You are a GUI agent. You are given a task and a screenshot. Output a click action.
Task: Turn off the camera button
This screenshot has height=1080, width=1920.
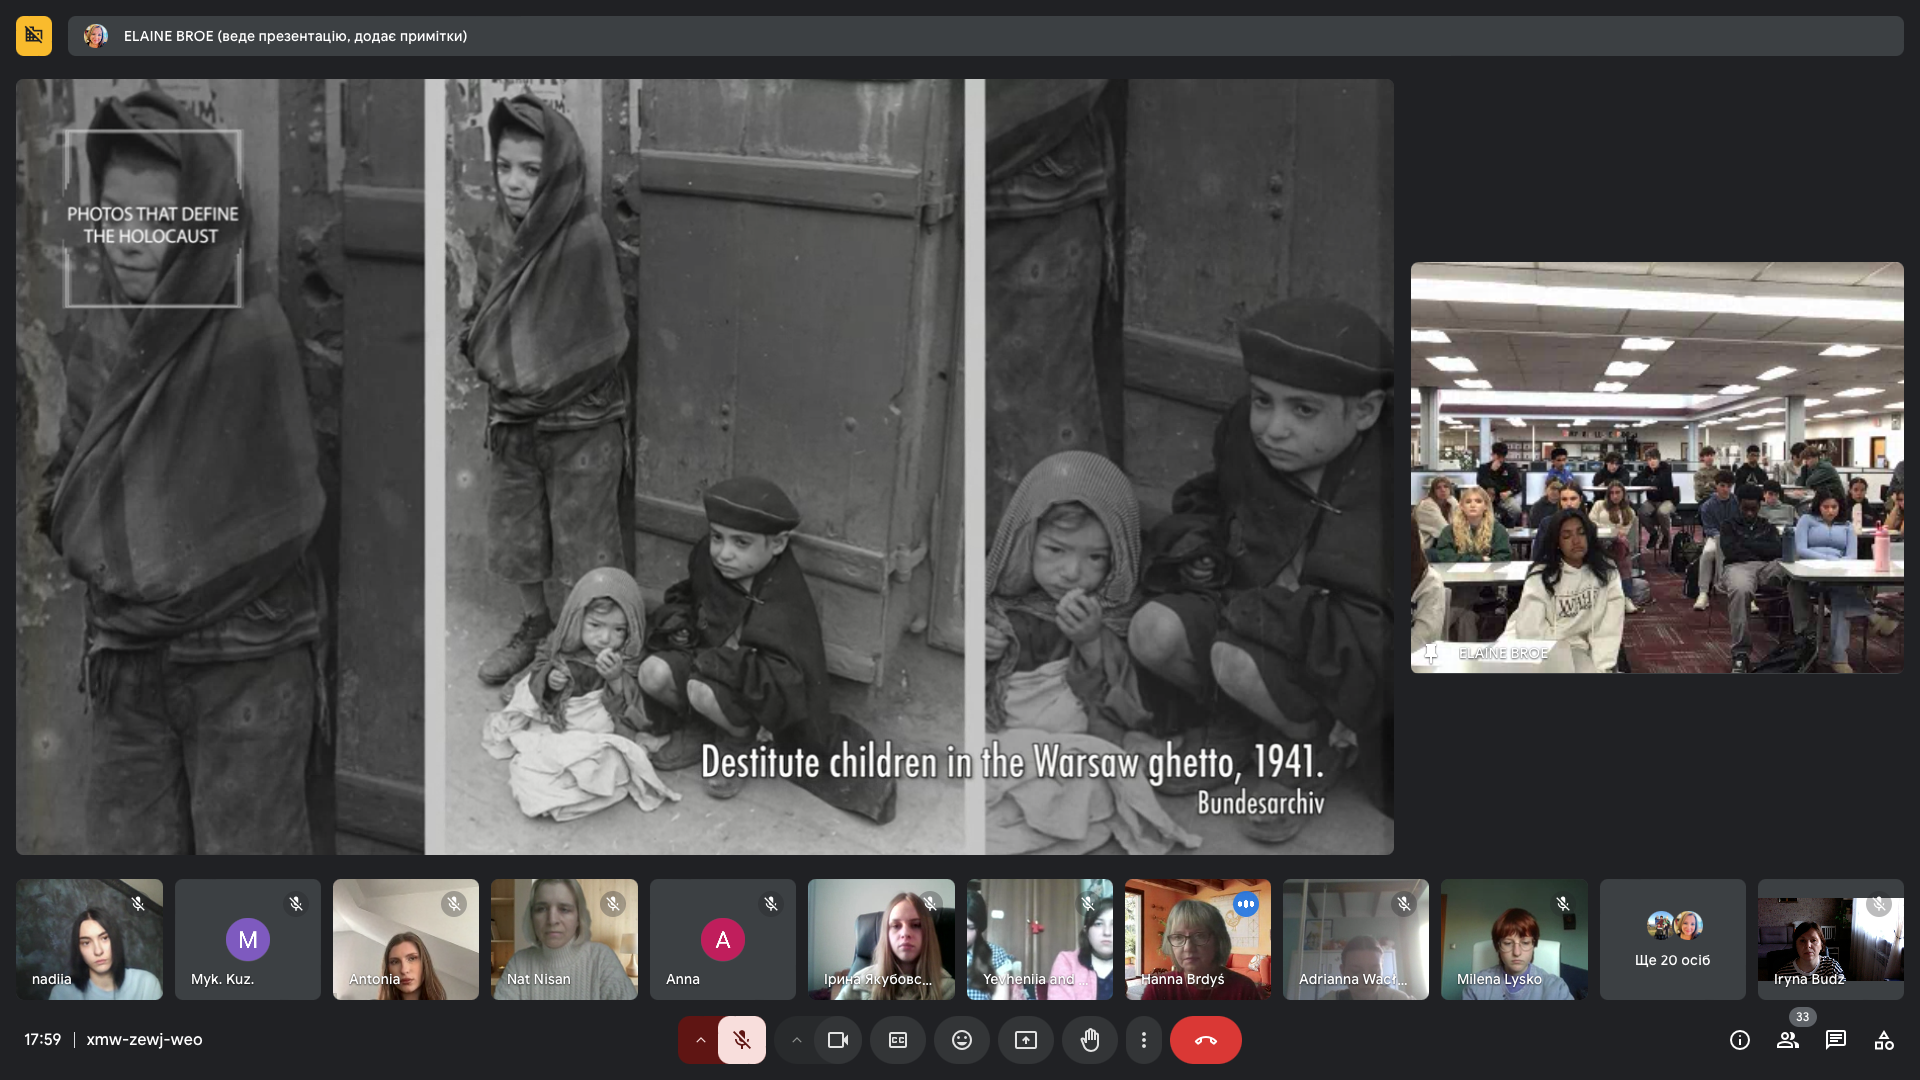(x=838, y=1040)
